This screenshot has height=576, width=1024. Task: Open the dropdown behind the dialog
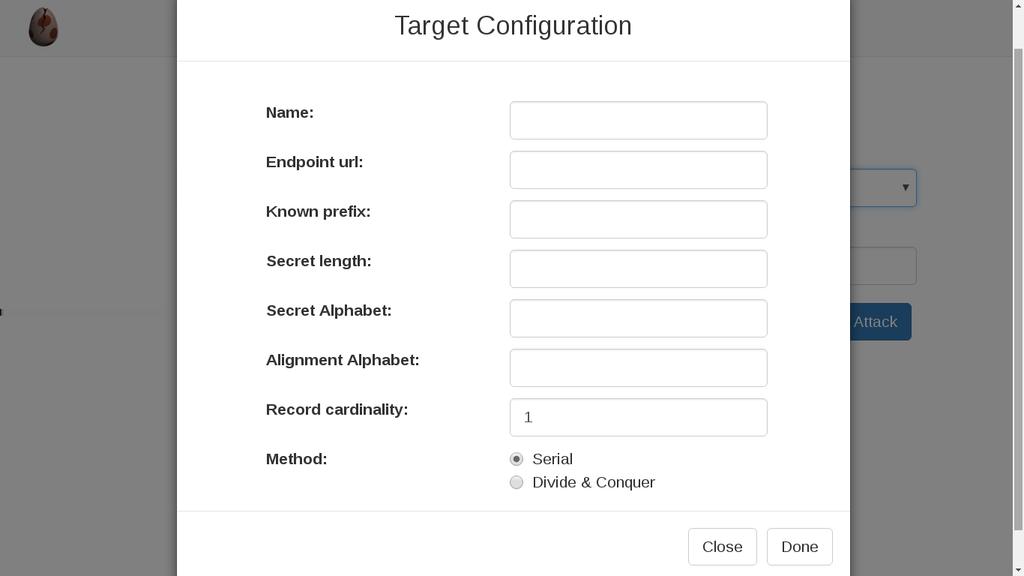pyautogui.click(x=883, y=188)
